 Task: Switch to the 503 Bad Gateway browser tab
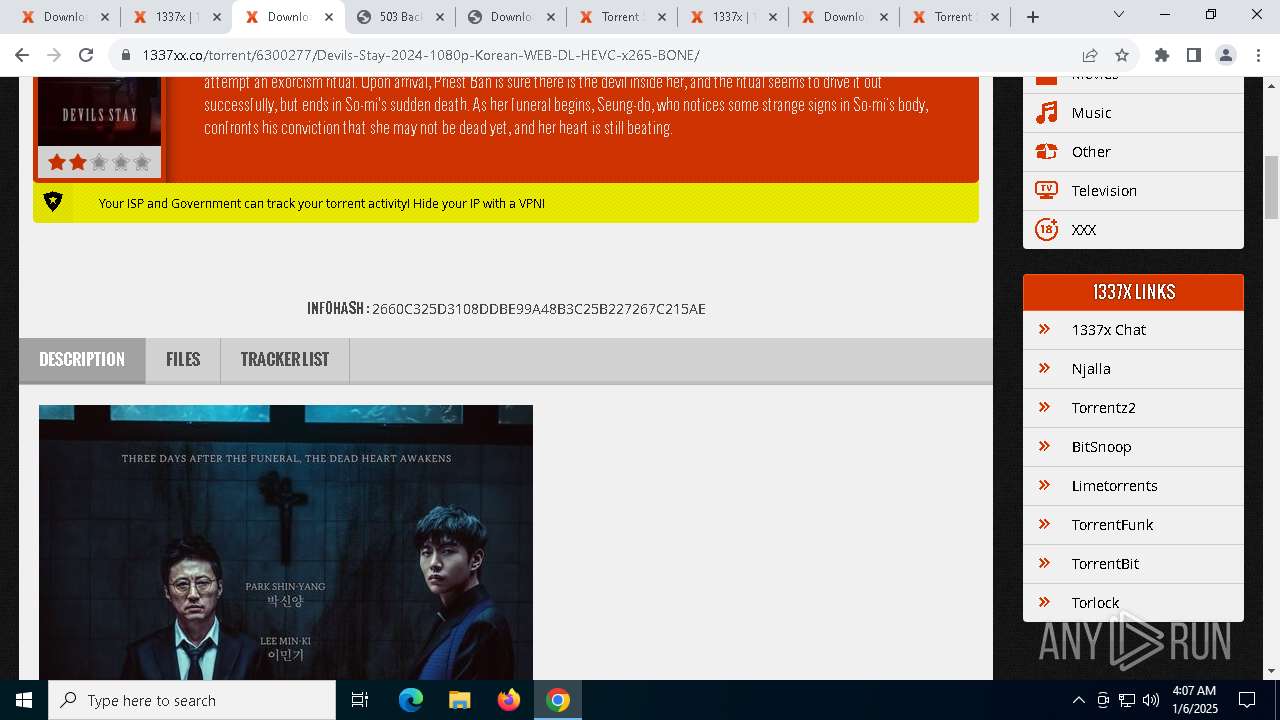(400, 17)
